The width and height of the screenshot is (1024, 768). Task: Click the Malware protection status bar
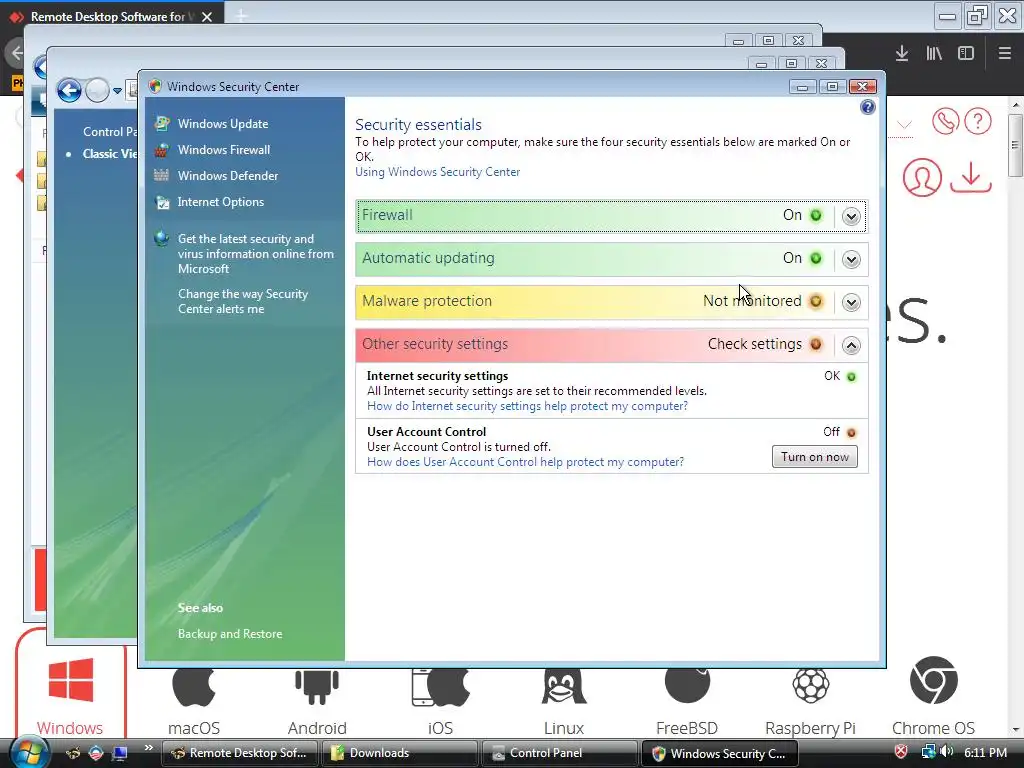(611, 302)
